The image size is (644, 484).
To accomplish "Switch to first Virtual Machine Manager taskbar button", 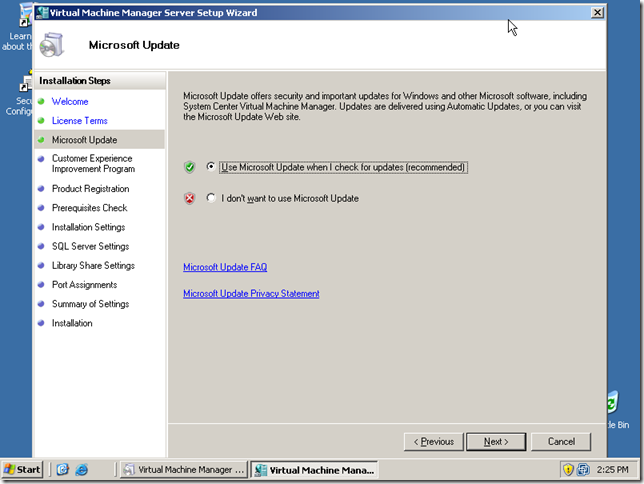I will click(x=184, y=470).
